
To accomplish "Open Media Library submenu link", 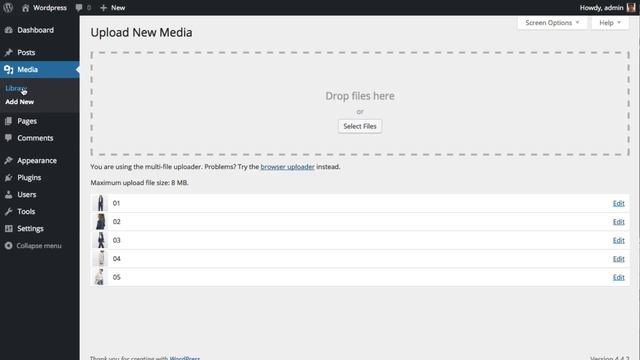I will click(16, 88).
